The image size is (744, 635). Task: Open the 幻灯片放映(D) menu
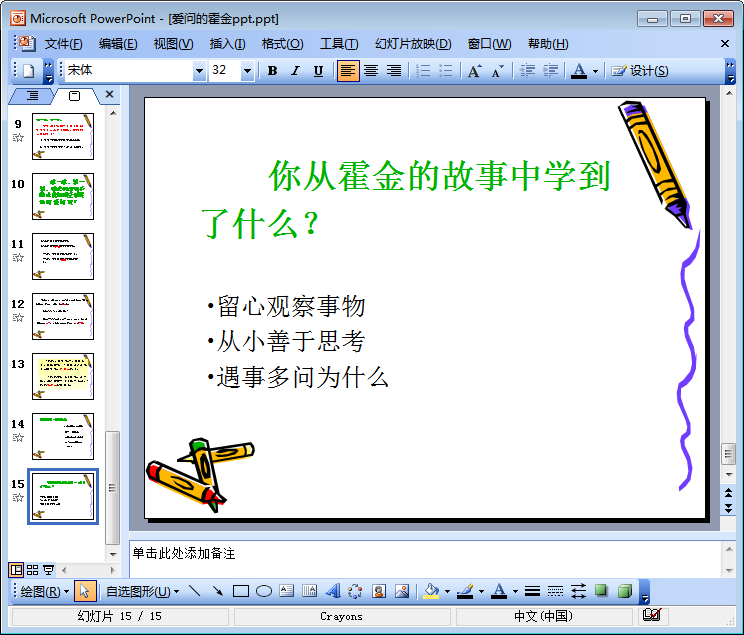[x=413, y=44]
